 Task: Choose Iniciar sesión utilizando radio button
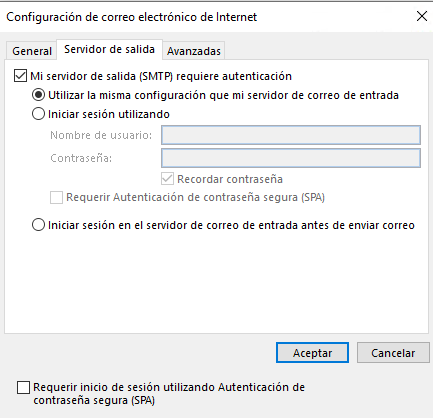click(38, 114)
